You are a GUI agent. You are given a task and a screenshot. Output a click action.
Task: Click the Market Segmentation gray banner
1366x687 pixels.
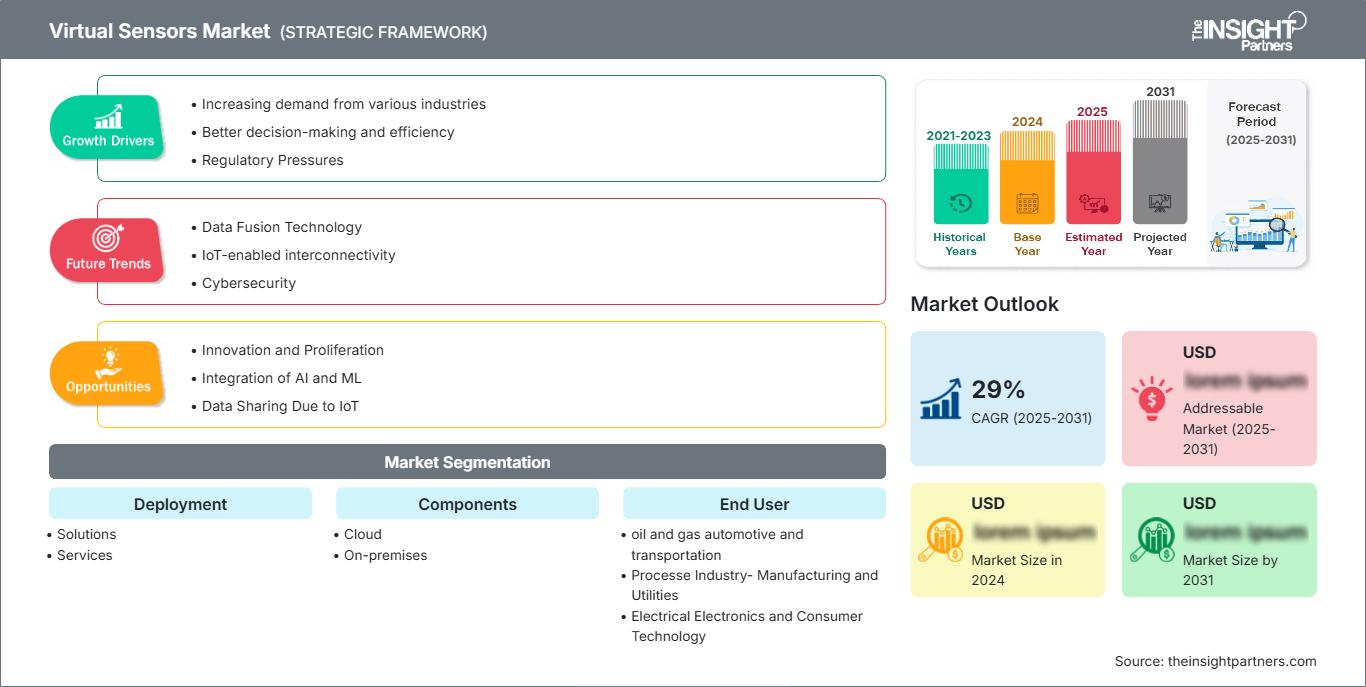pos(467,462)
